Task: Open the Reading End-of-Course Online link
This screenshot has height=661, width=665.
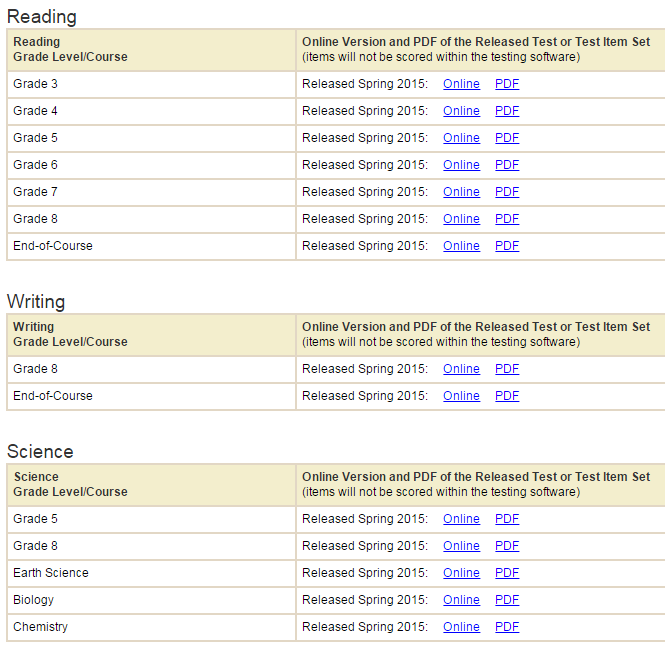Action: pyautogui.click(x=461, y=246)
